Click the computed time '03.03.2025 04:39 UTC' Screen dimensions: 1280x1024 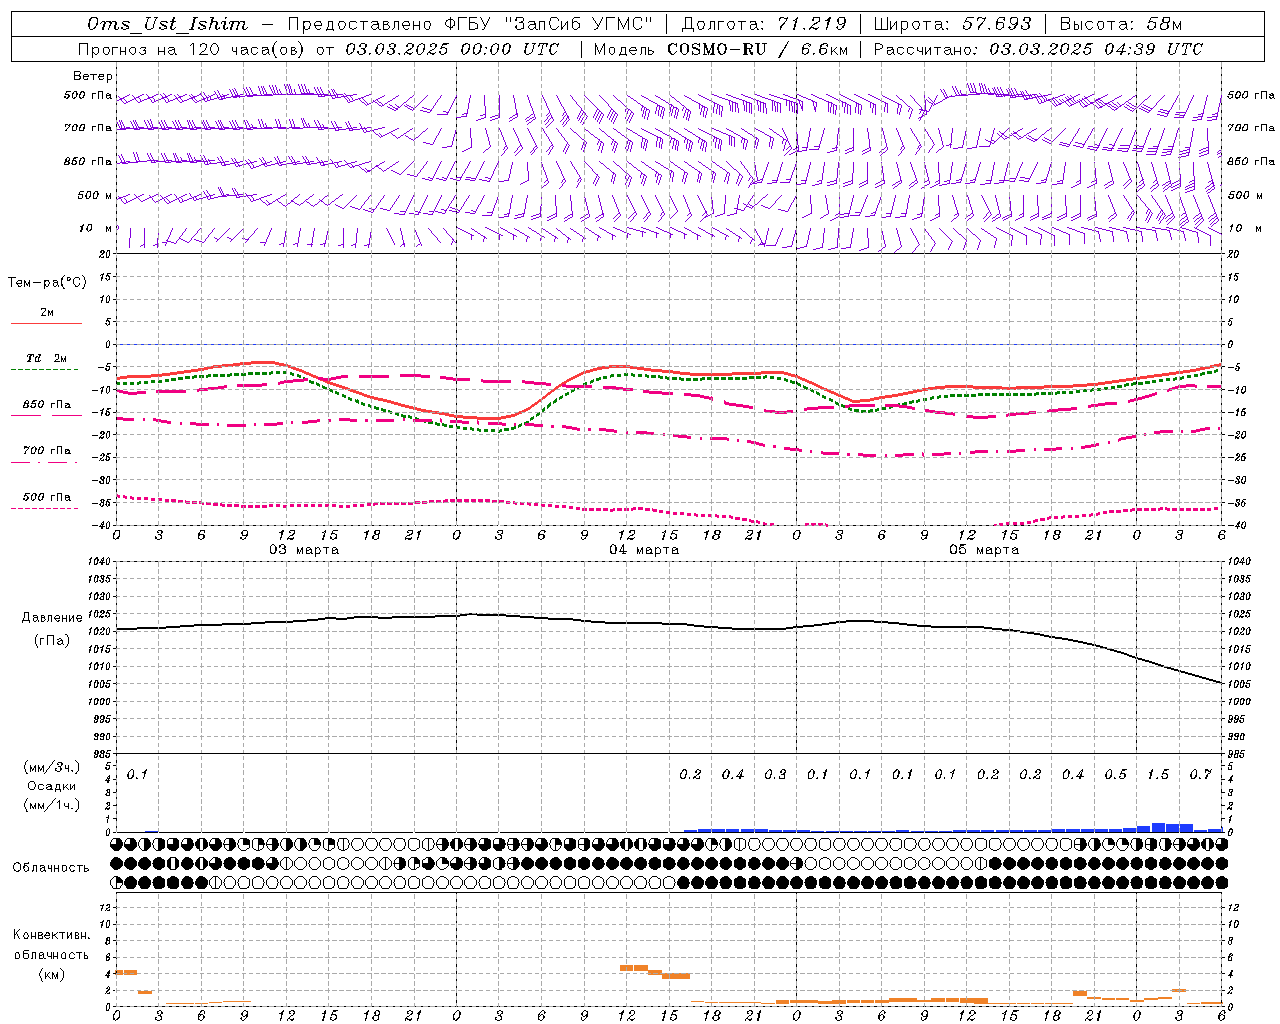point(1096,49)
